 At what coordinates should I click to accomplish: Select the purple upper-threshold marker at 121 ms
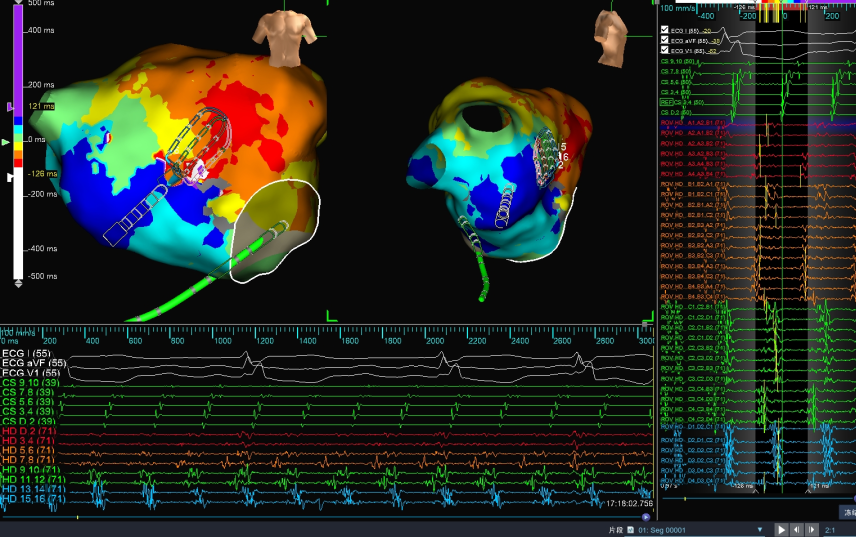tap(10, 107)
